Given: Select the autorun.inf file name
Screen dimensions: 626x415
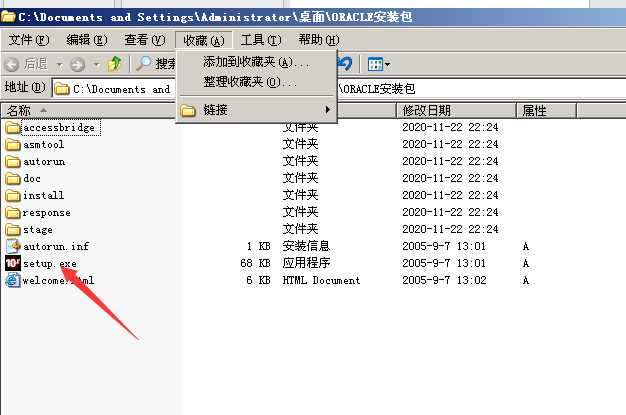Looking at the screenshot, I should point(56,246).
